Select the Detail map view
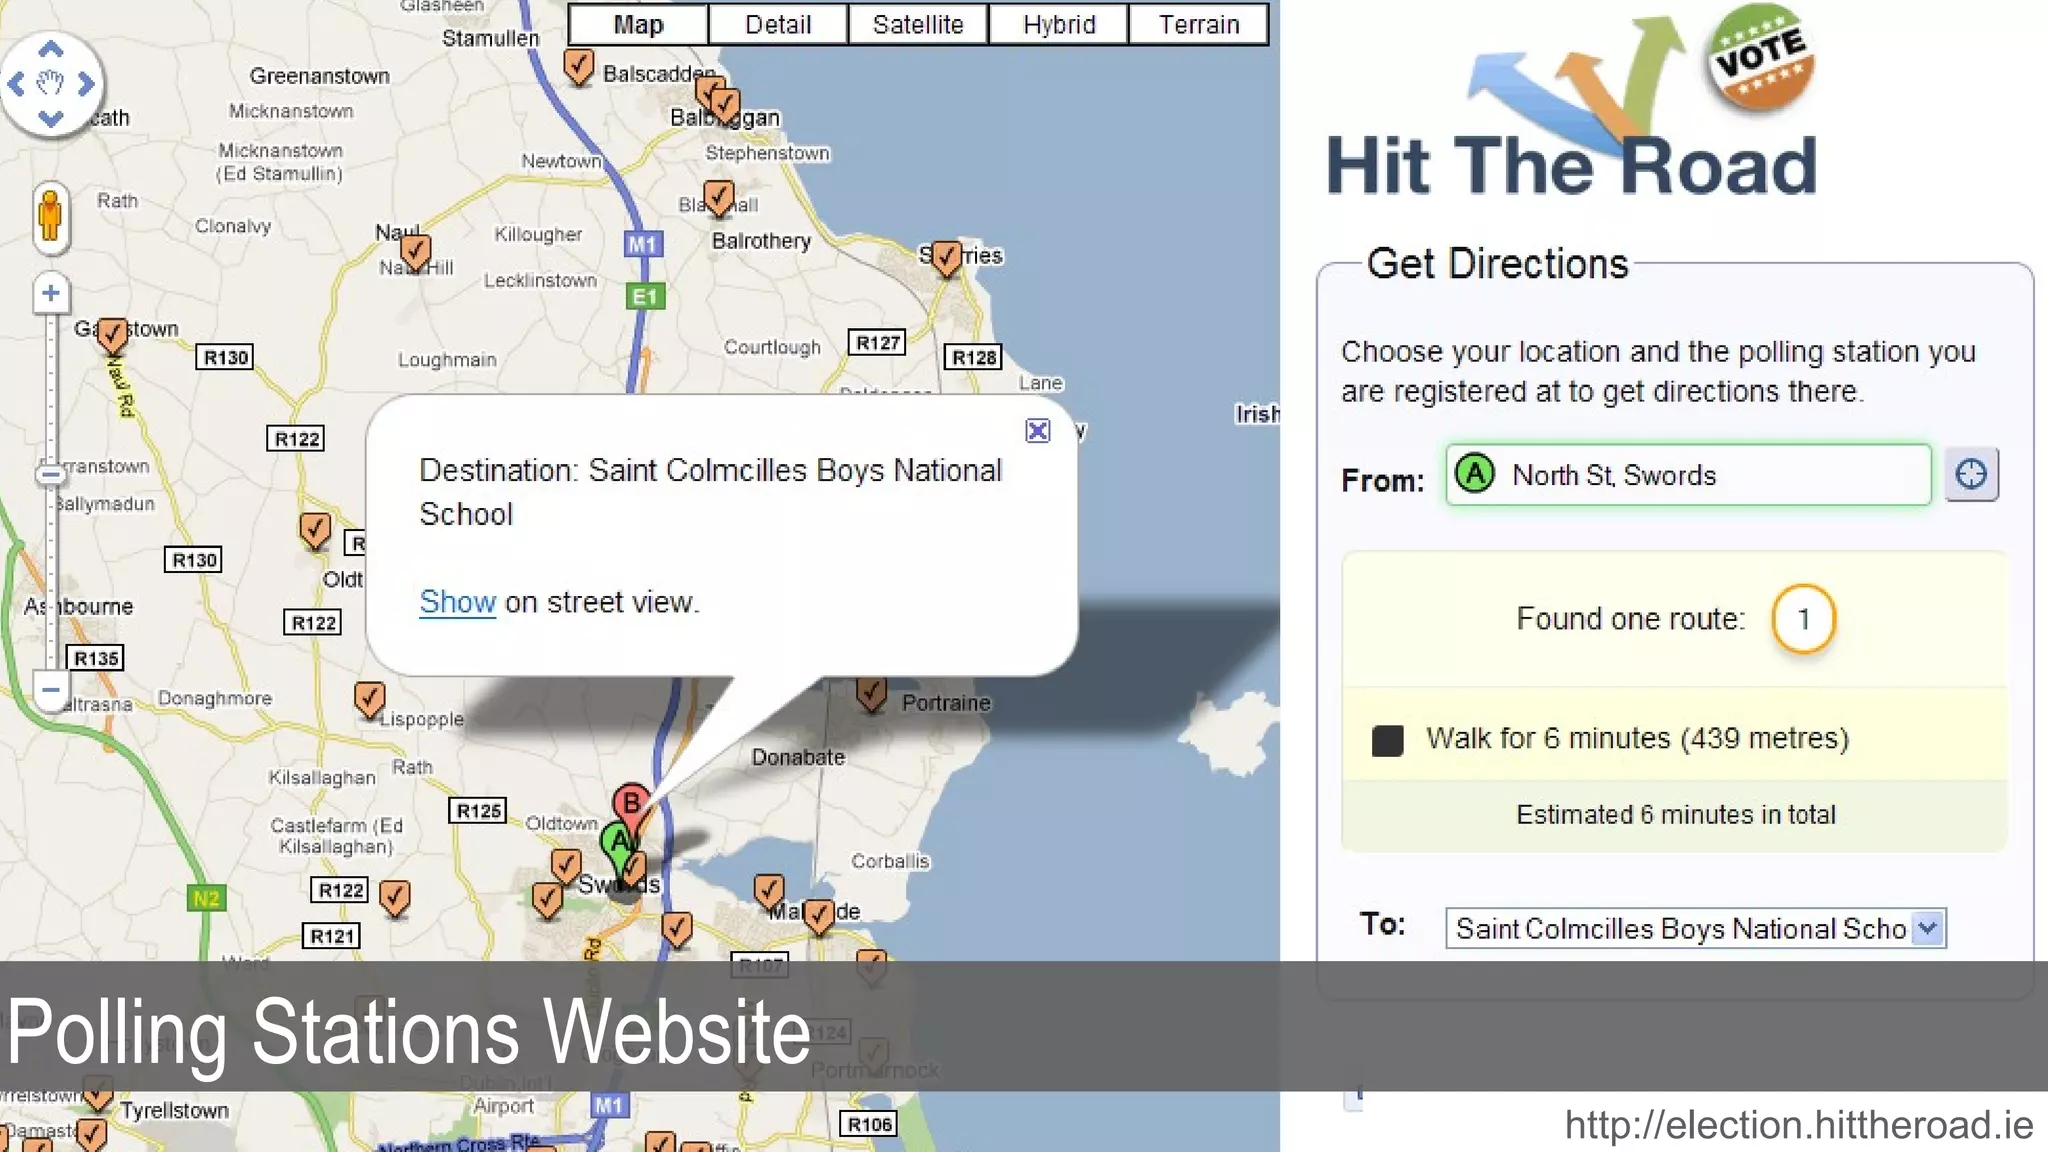Screen dimensions: 2048x1152 pyautogui.click(x=777, y=25)
